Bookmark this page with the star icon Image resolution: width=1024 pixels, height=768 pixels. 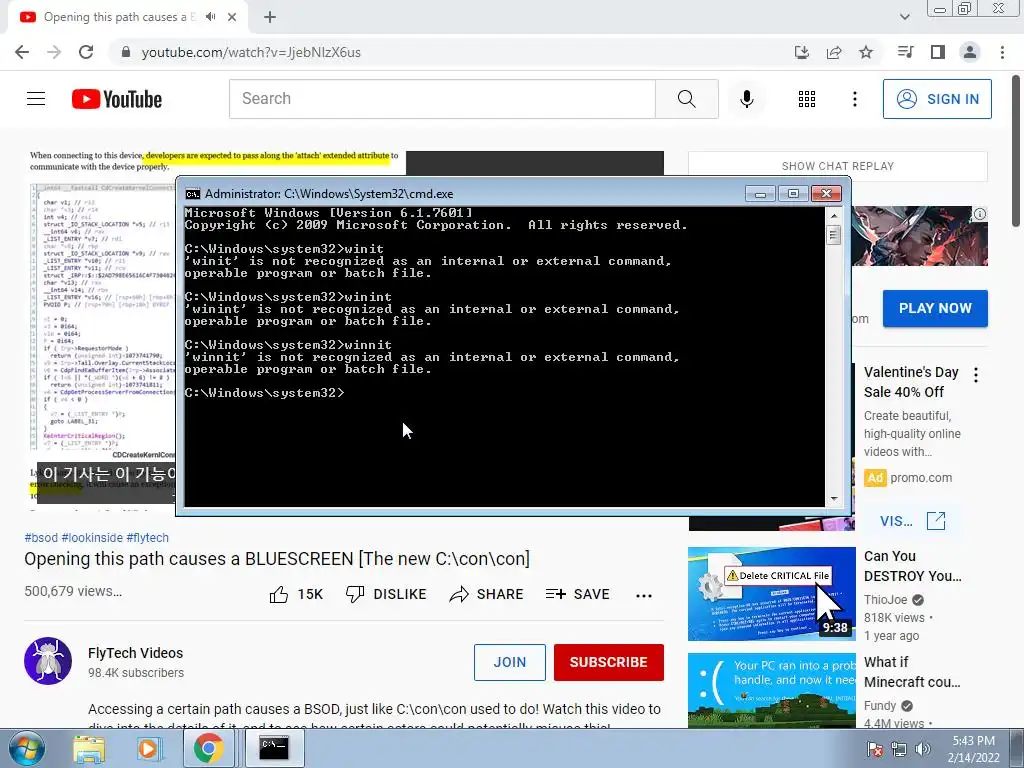click(x=866, y=52)
